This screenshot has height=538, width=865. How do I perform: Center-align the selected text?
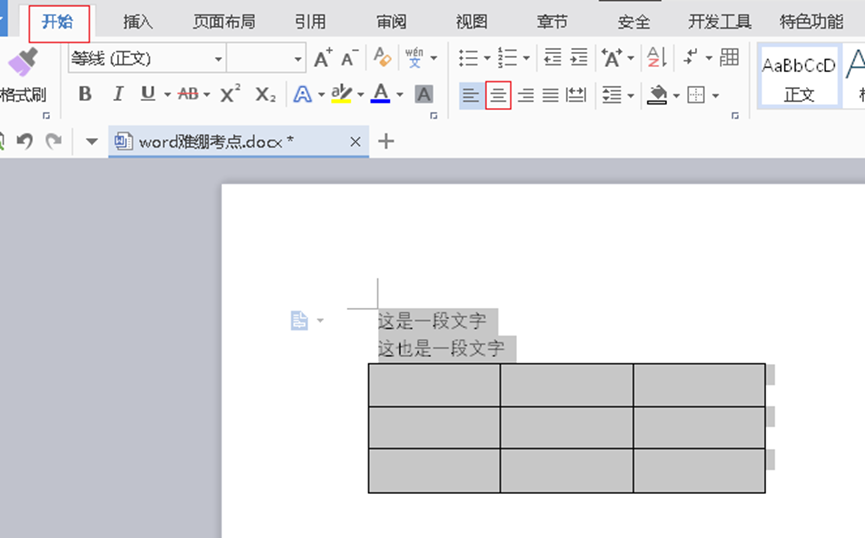pos(498,95)
